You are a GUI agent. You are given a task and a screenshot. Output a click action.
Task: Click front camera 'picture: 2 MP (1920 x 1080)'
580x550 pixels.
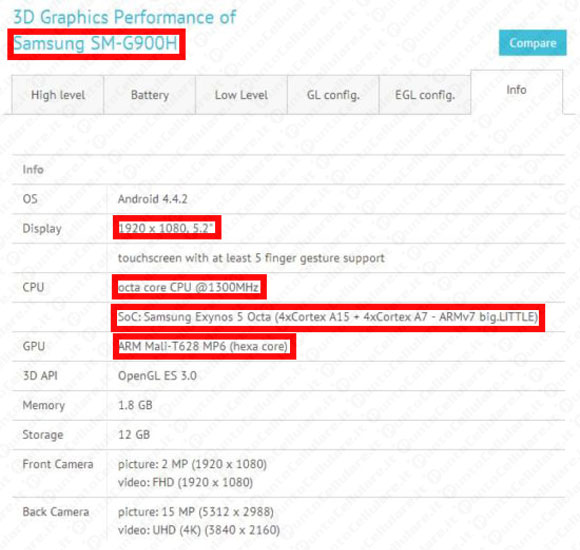pyautogui.click(x=192, y=464)
